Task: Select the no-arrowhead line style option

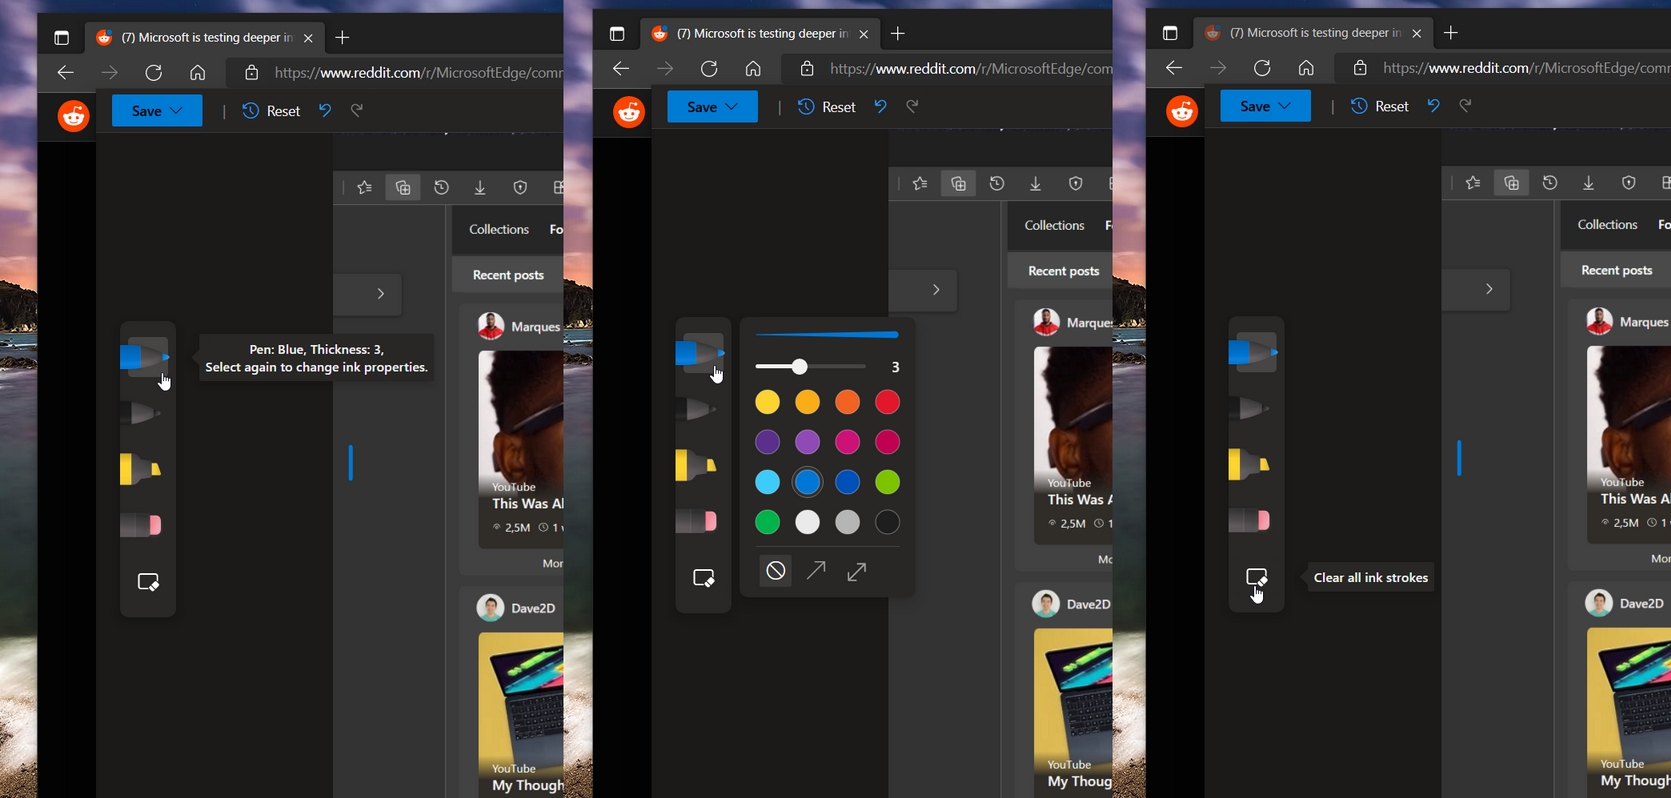Action: 776,571
